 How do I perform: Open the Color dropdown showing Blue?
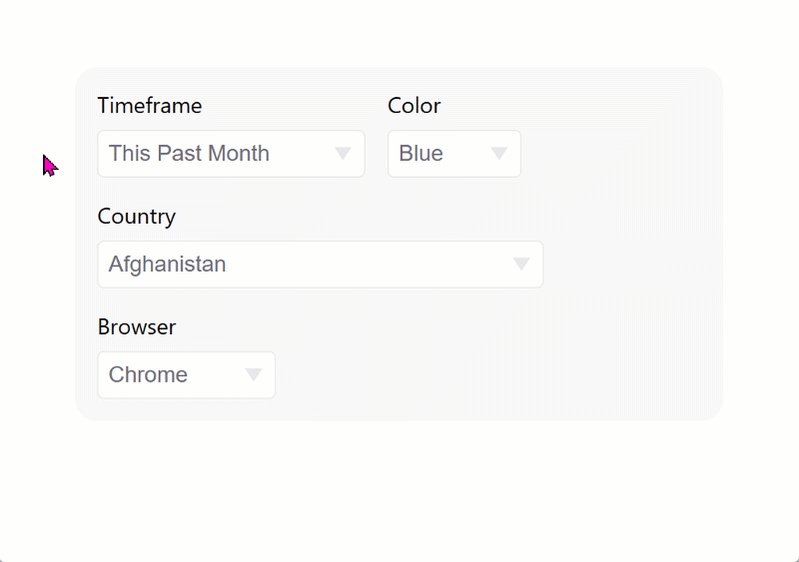454,153
